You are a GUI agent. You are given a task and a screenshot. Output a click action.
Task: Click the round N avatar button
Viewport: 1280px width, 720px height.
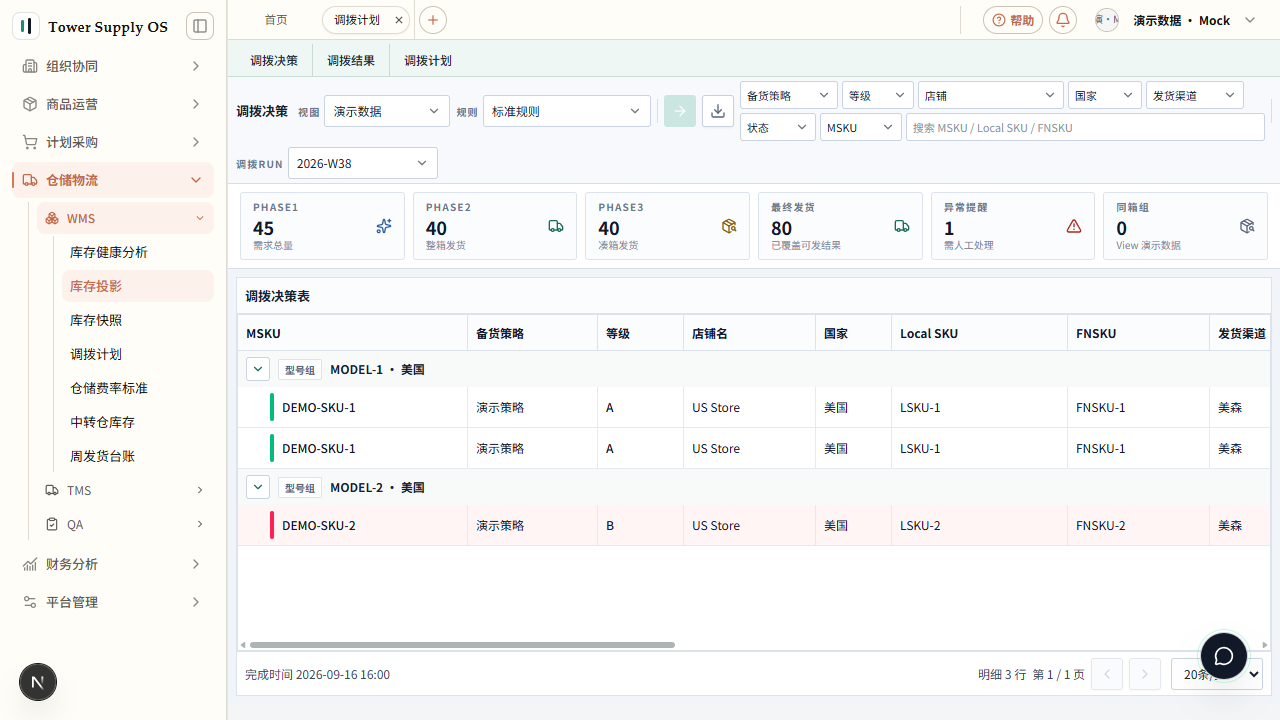38,683
